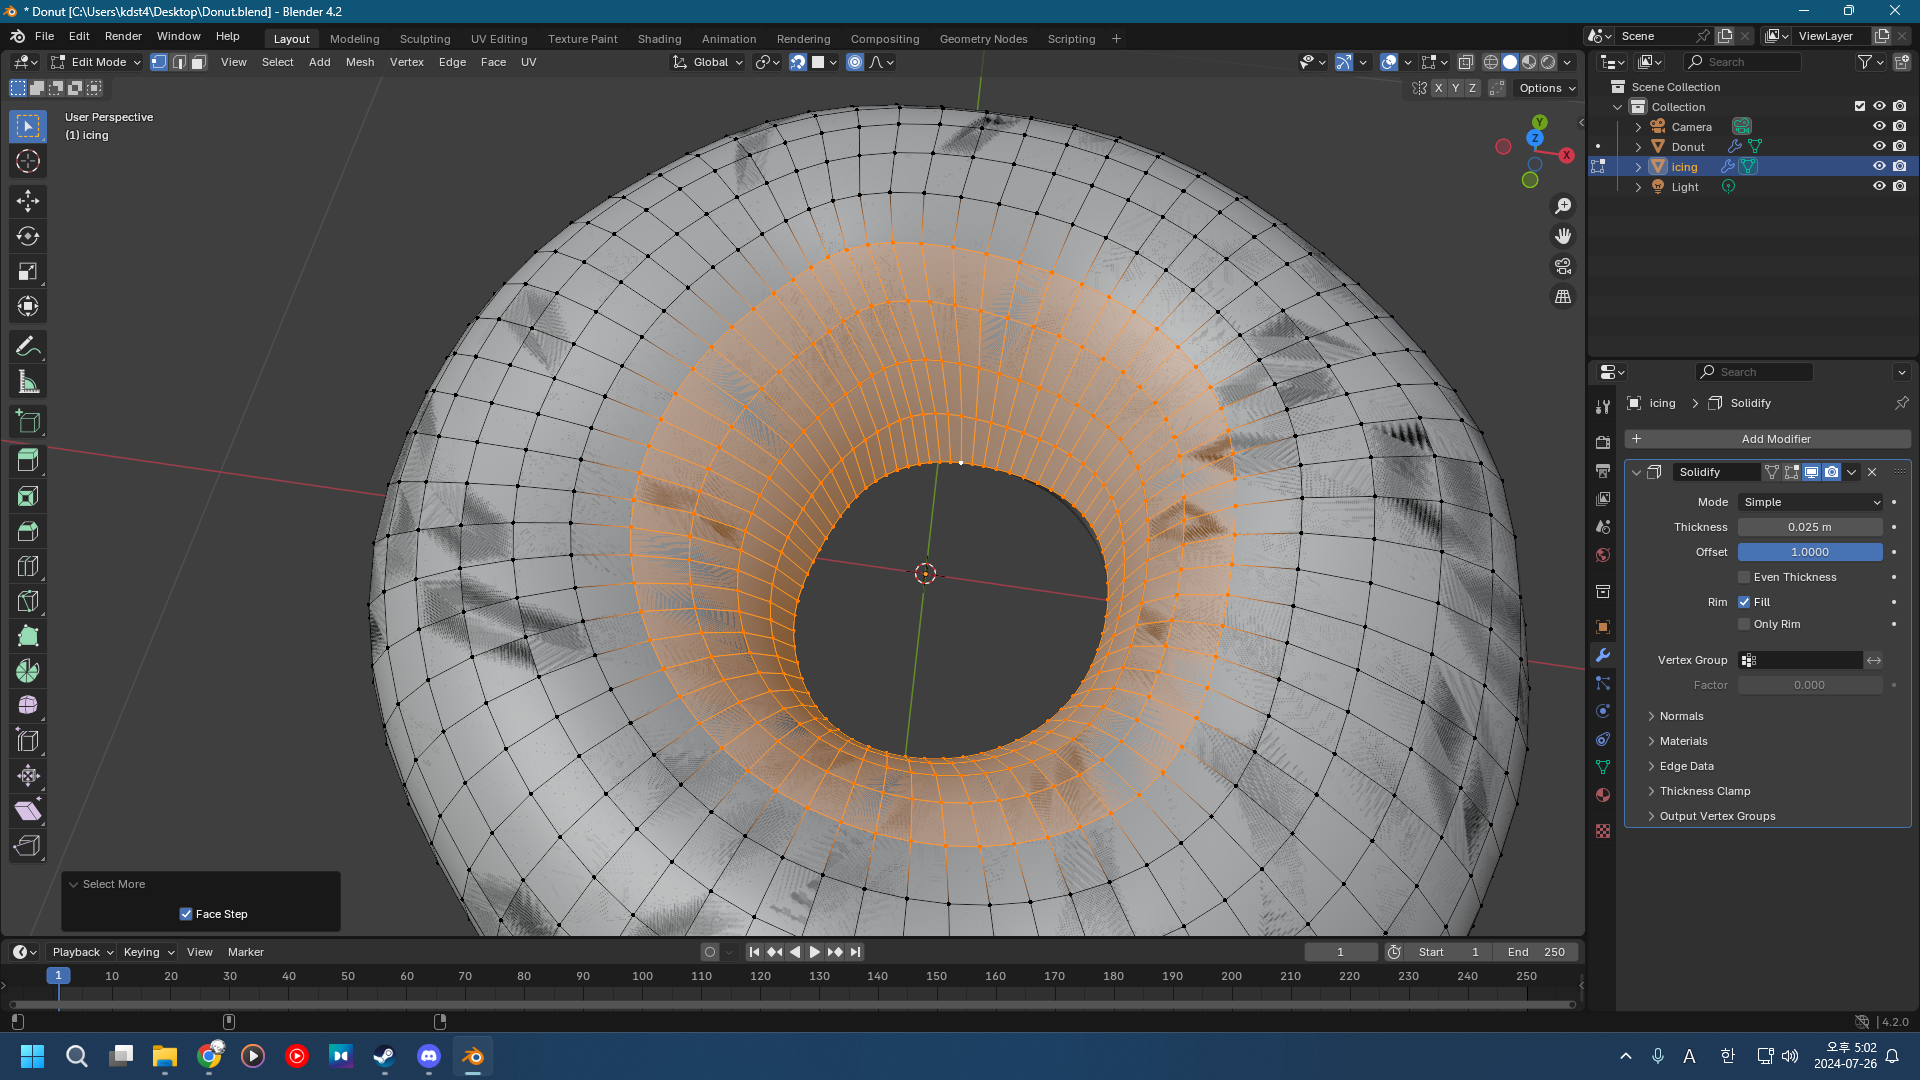The height and width of the screenshot is (1080, 1920).
Task: Choose the Loop Cut tool
Action: pos(27,566)
